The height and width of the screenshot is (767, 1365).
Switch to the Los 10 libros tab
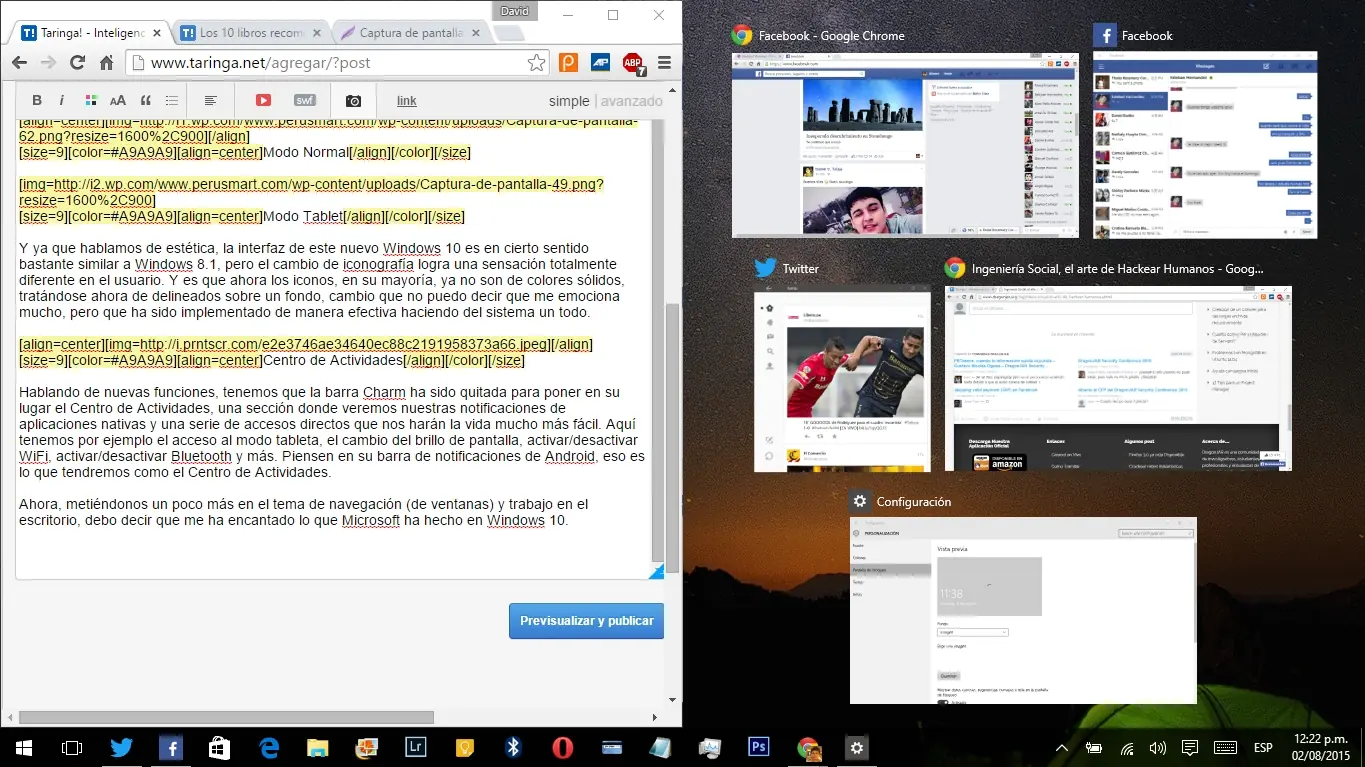(250, 33)
